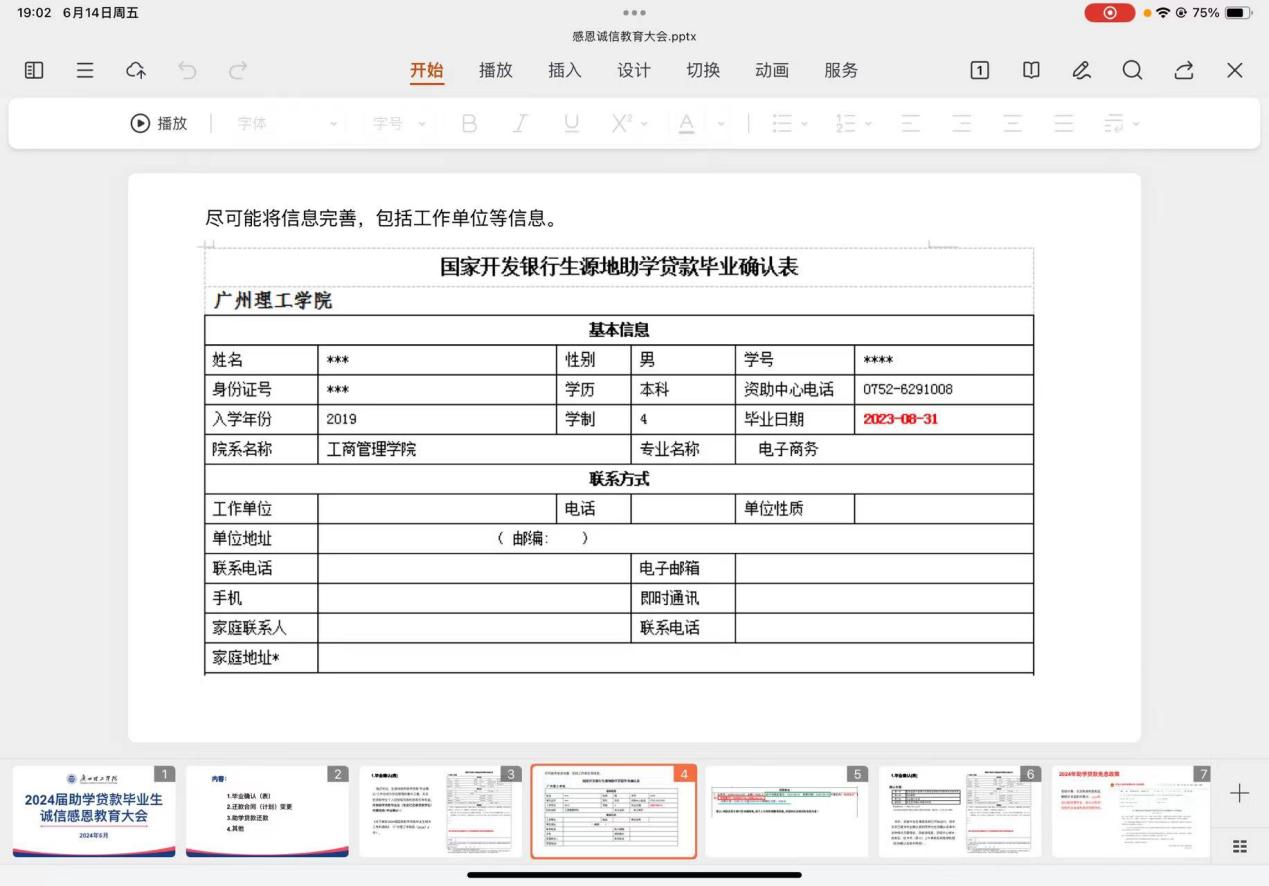The width and height of the screenshot is (1269, 886).
Task: Switch to the 插入 tab
Action: pos(564,70)
